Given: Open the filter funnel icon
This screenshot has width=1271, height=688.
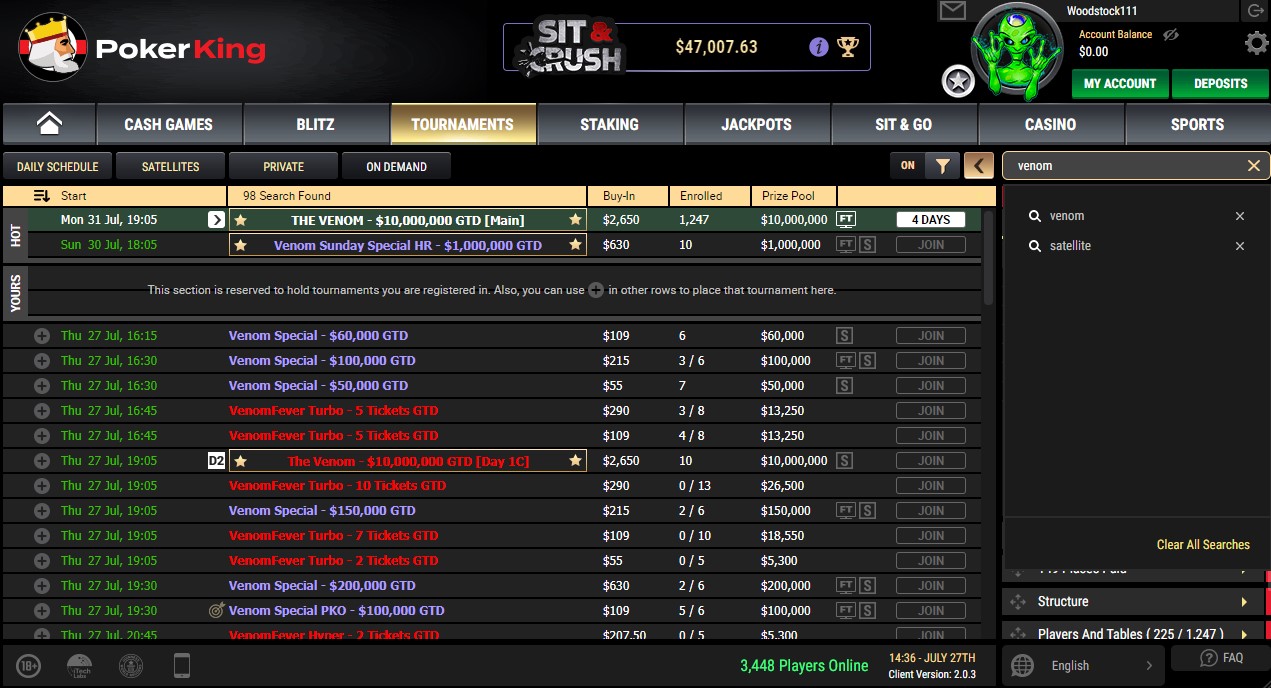Looking at the screenshot, I should 942,166.
